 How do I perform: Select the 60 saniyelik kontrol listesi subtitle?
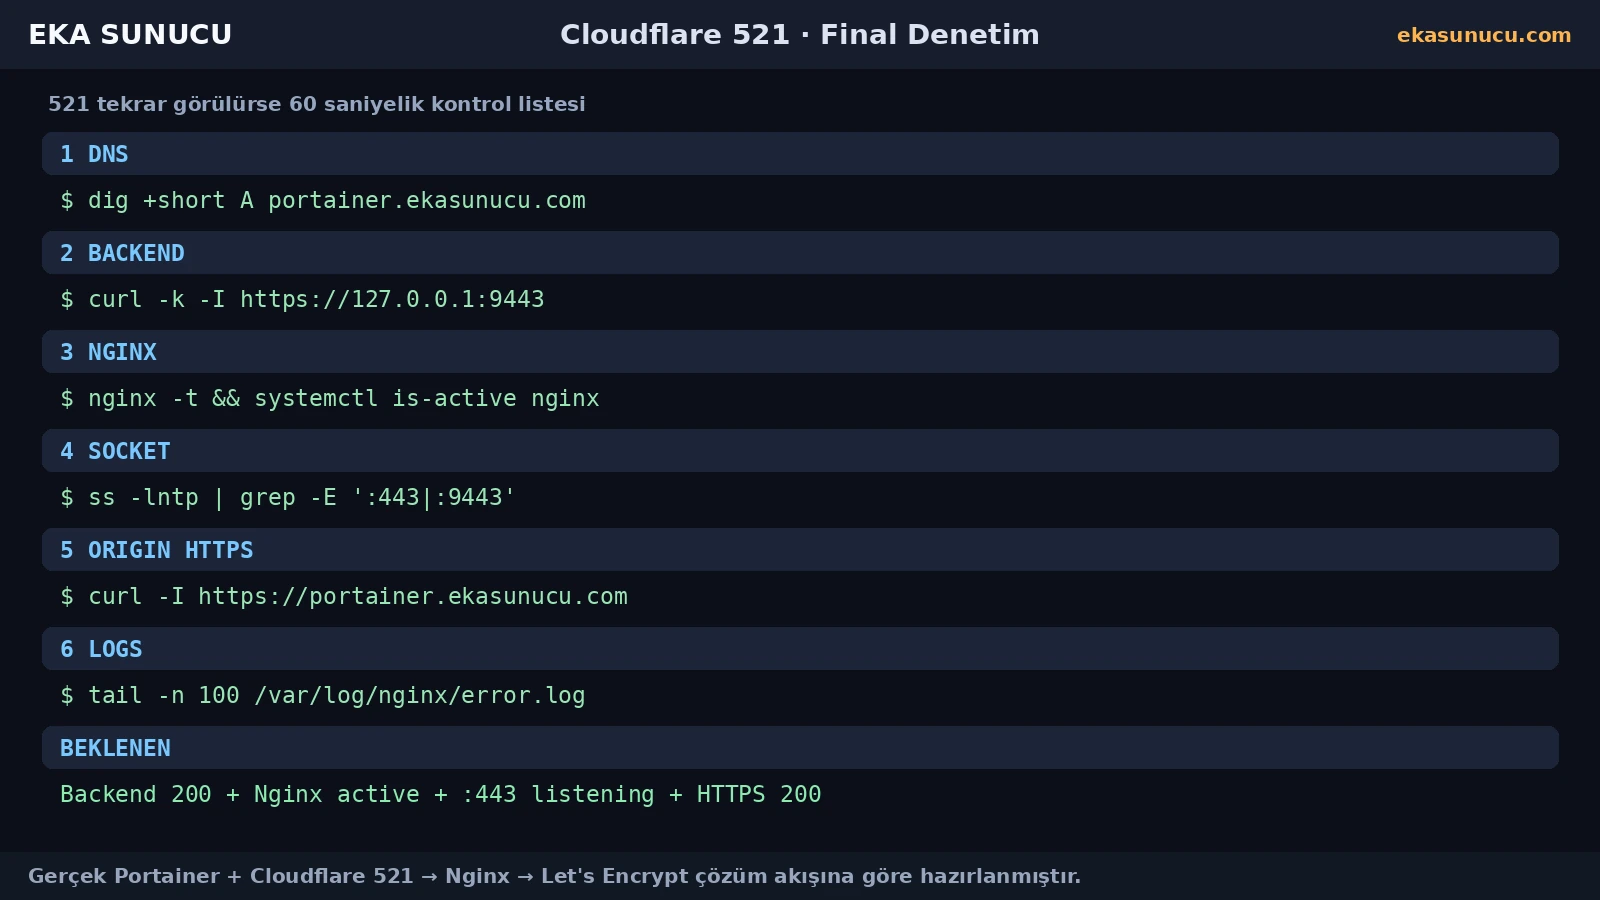[x=317, y=104]
